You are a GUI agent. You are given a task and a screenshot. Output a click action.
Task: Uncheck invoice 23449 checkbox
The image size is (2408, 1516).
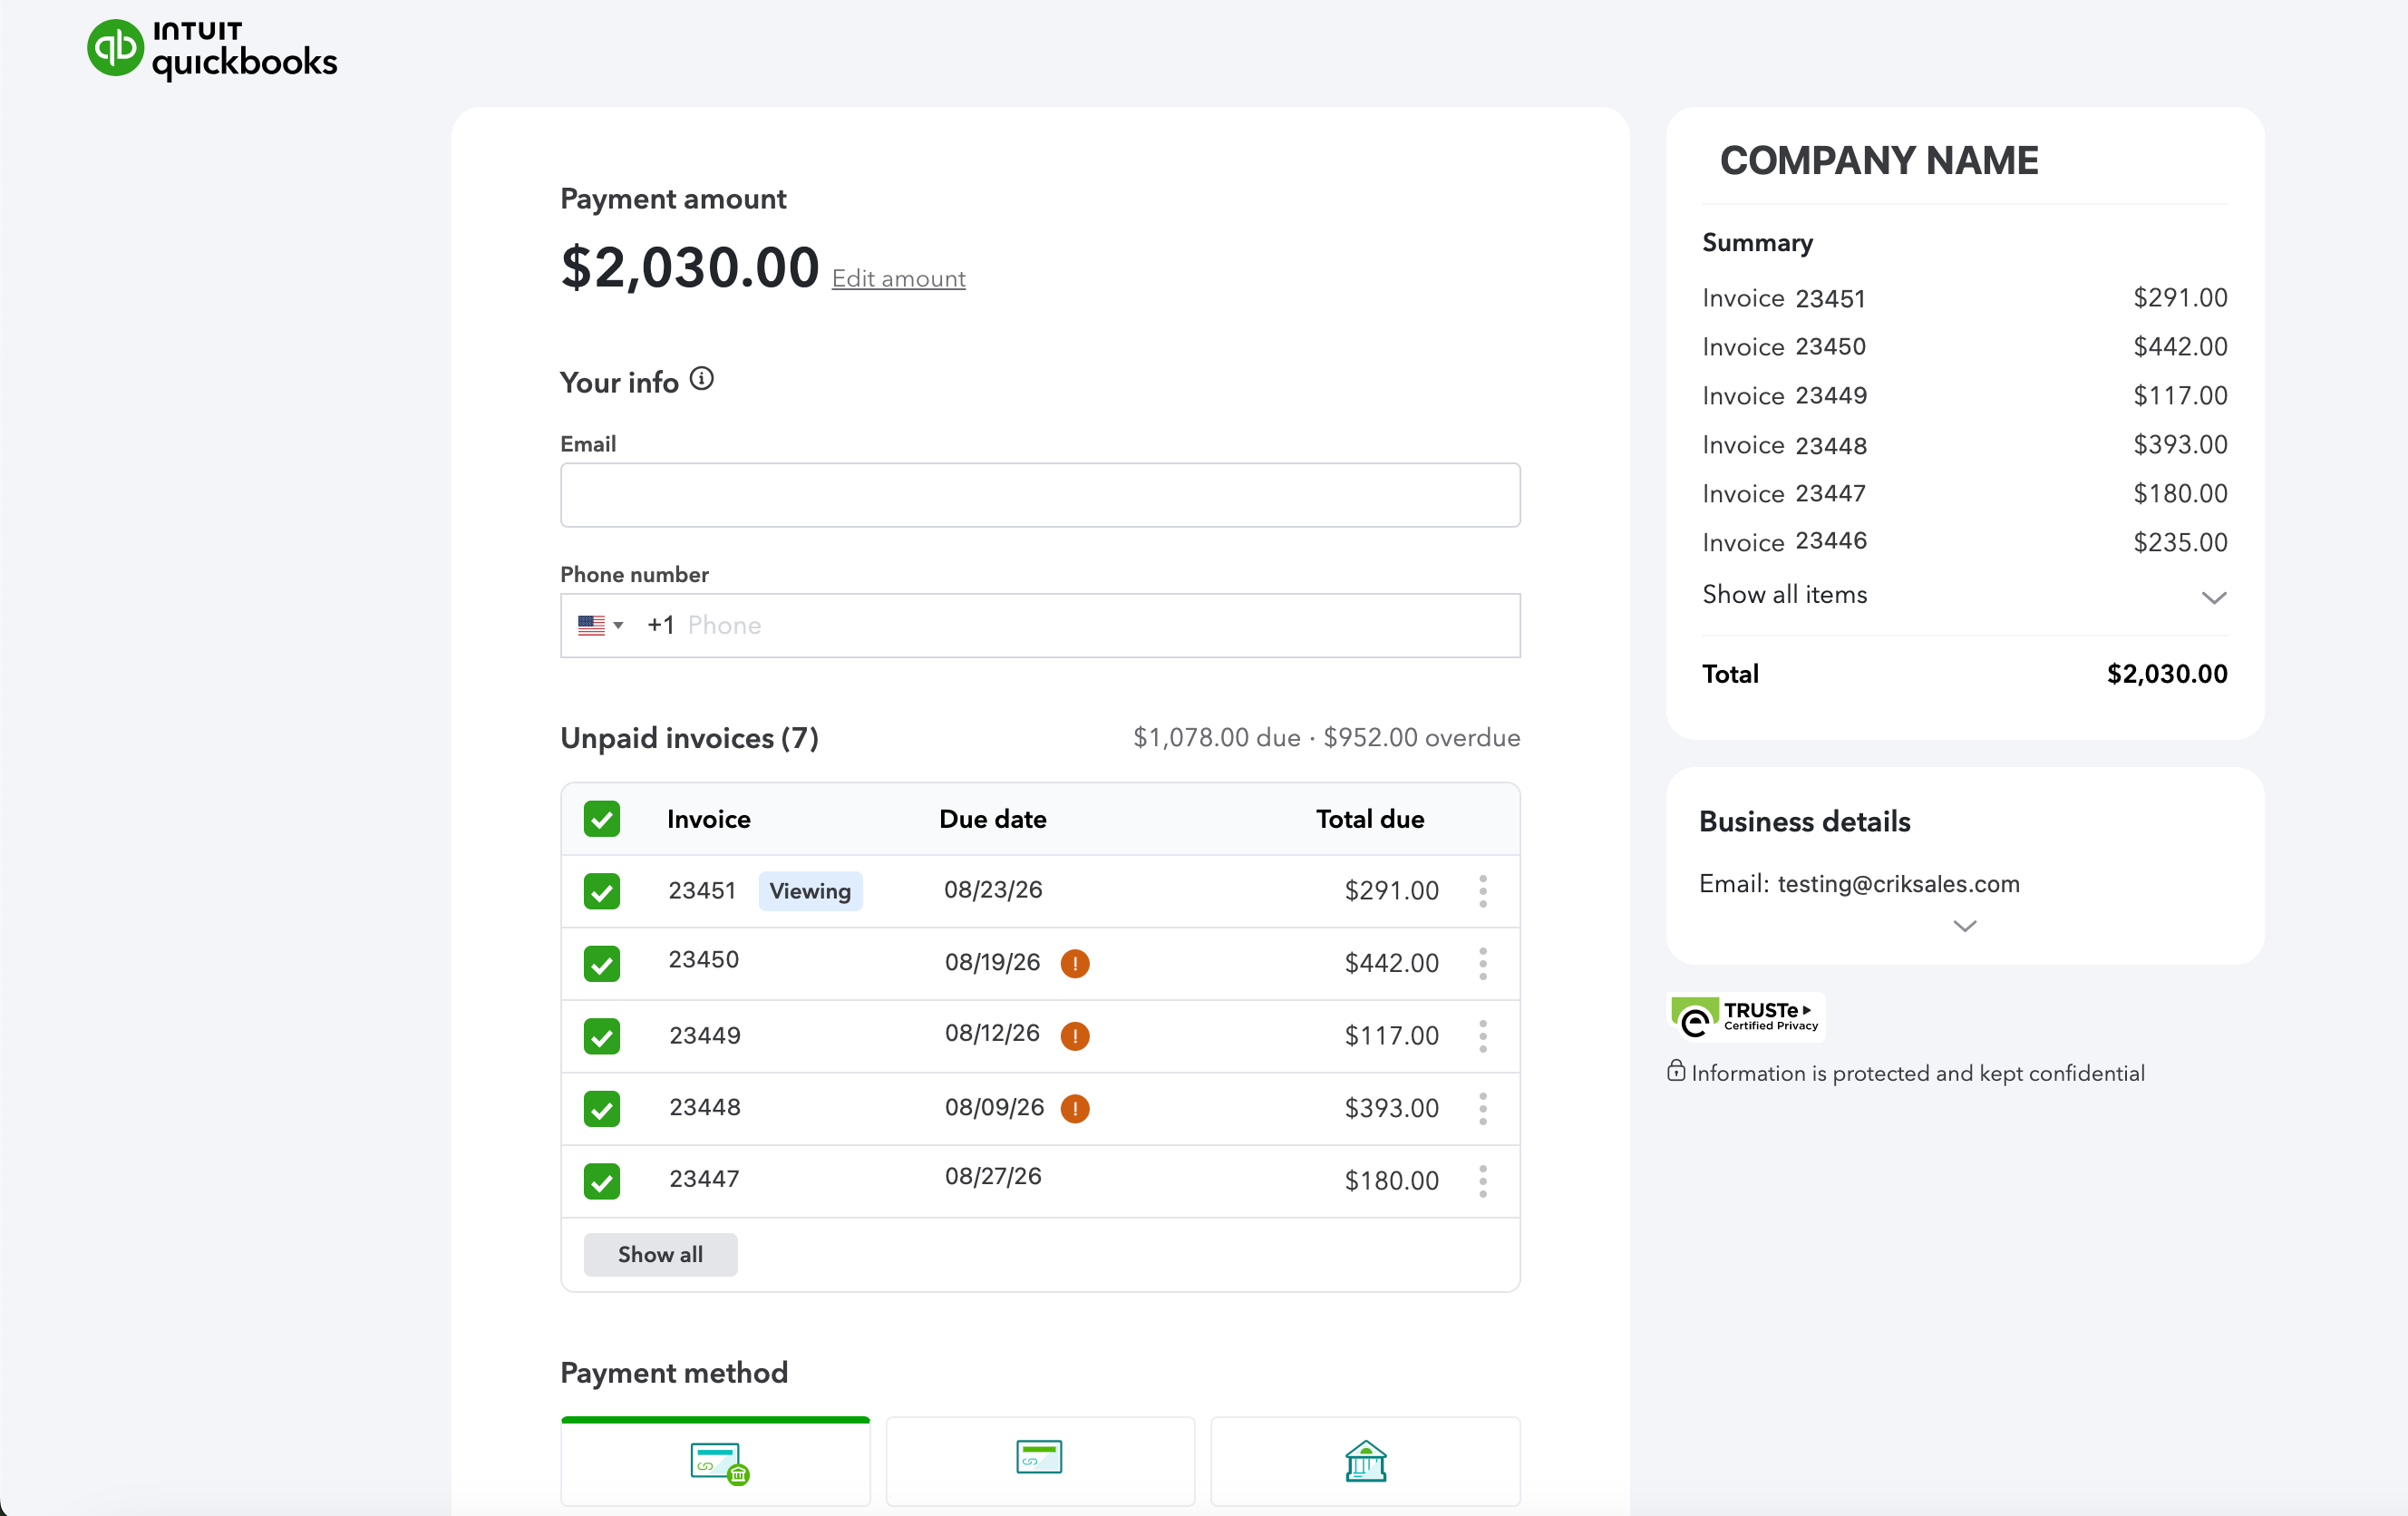tap(602, 1036)
